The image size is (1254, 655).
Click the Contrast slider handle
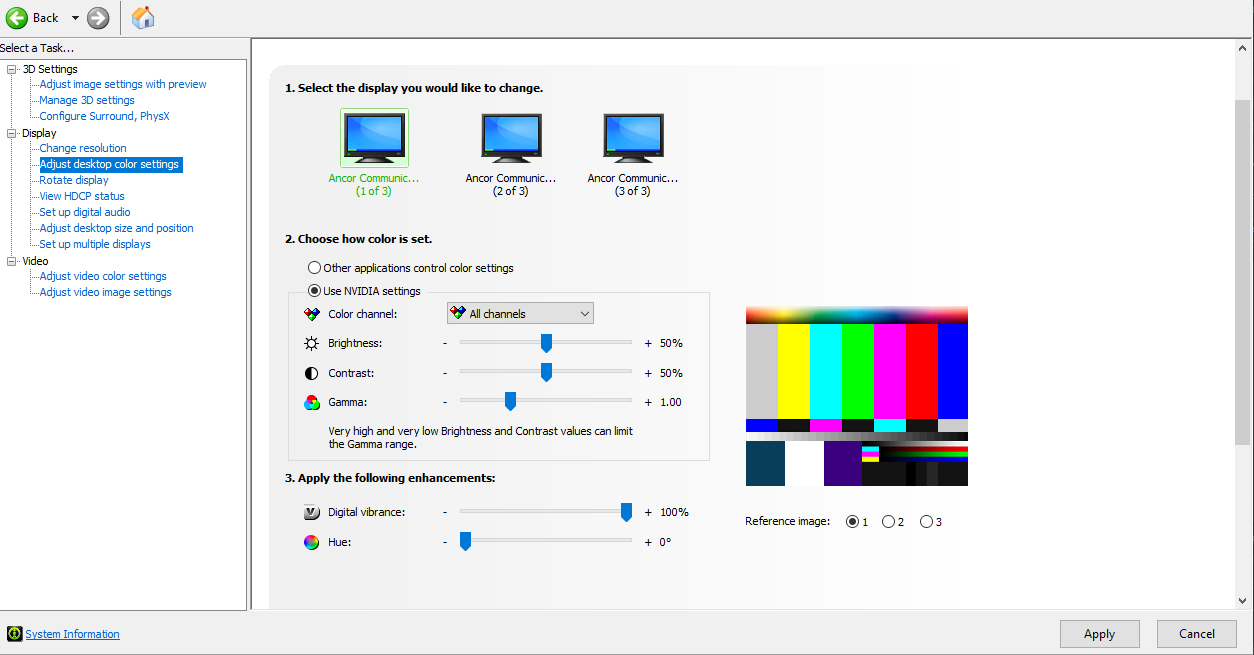[546, 373]
